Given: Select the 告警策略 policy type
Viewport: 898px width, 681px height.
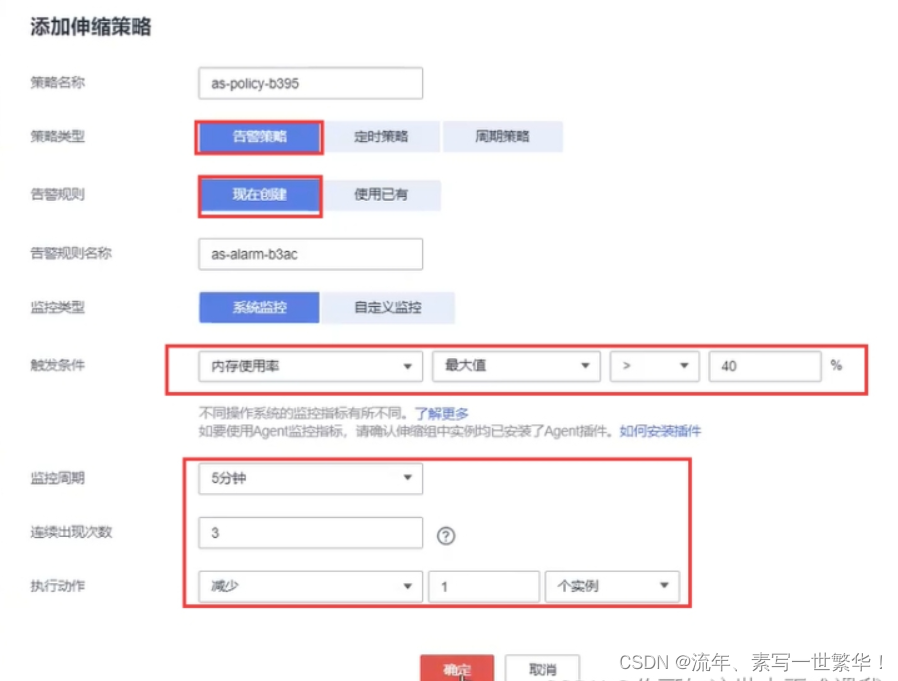Looking at the screenshot, I should pyautogui.click(x=259, y=136).
